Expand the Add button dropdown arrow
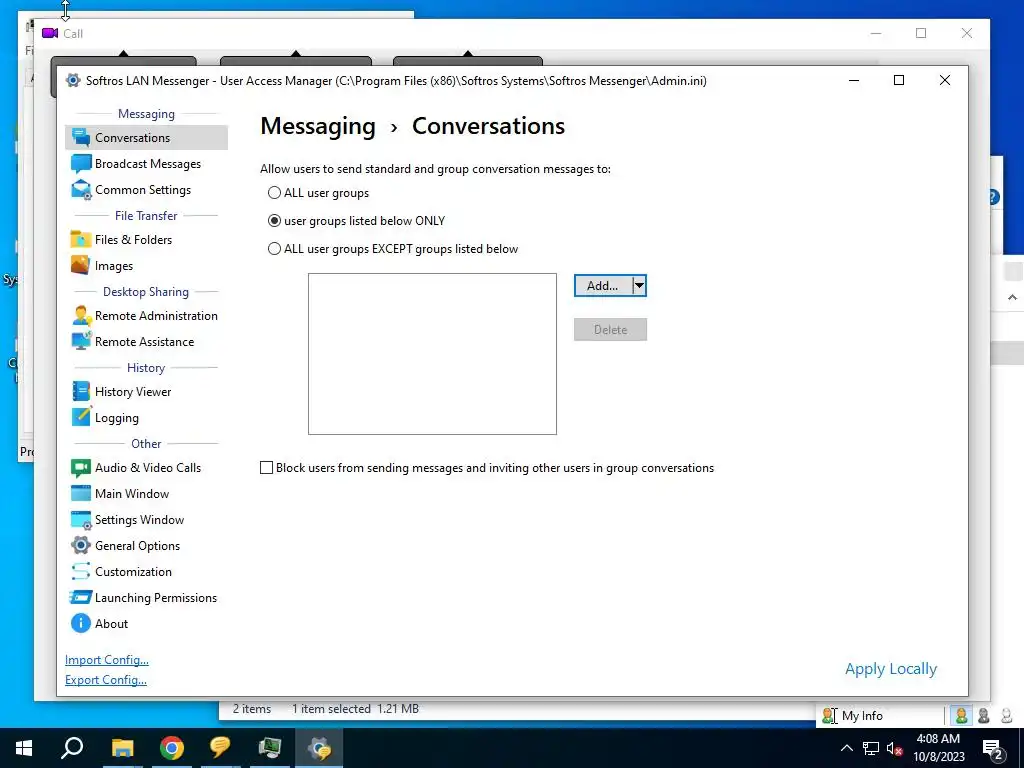1024x768 pixels. tap(639, 285)
